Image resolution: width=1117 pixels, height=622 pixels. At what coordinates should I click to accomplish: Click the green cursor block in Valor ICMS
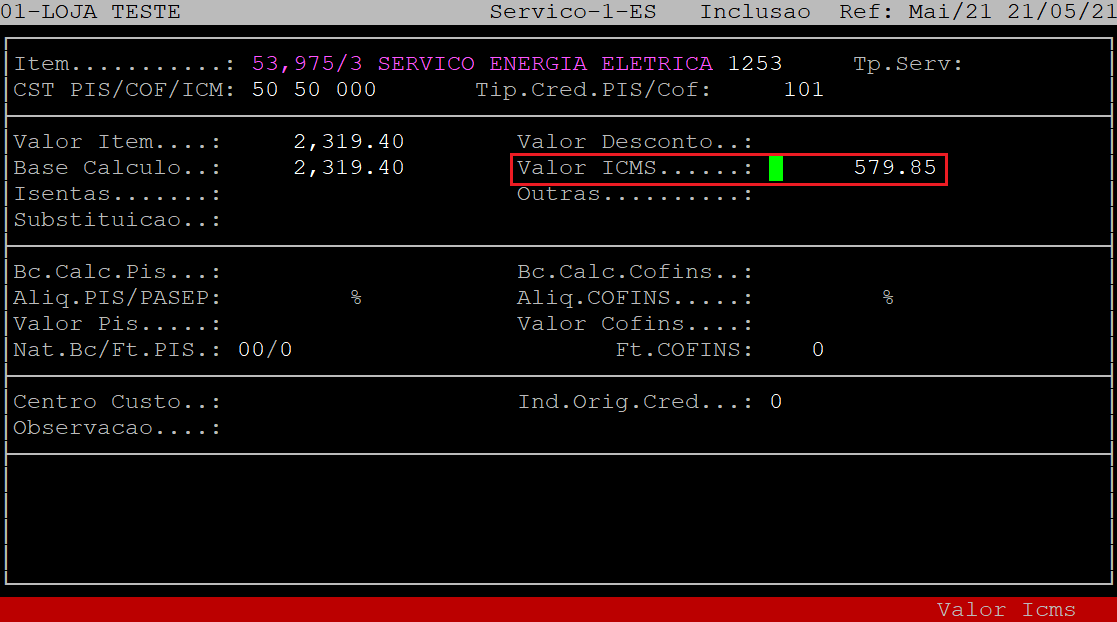(x=776, y=168)
